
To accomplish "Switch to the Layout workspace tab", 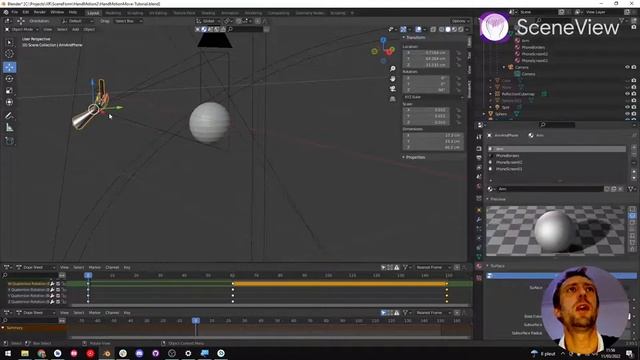I will (93, 13).
